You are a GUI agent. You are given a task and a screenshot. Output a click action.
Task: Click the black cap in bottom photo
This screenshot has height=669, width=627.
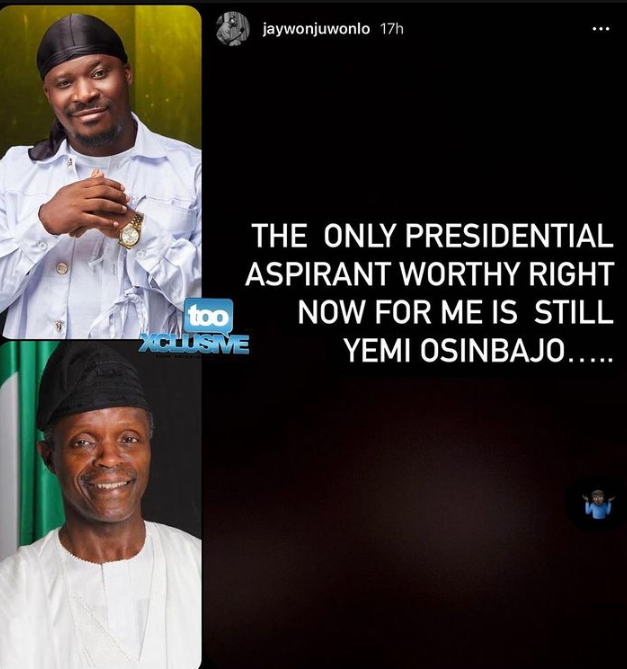point(92,386)
